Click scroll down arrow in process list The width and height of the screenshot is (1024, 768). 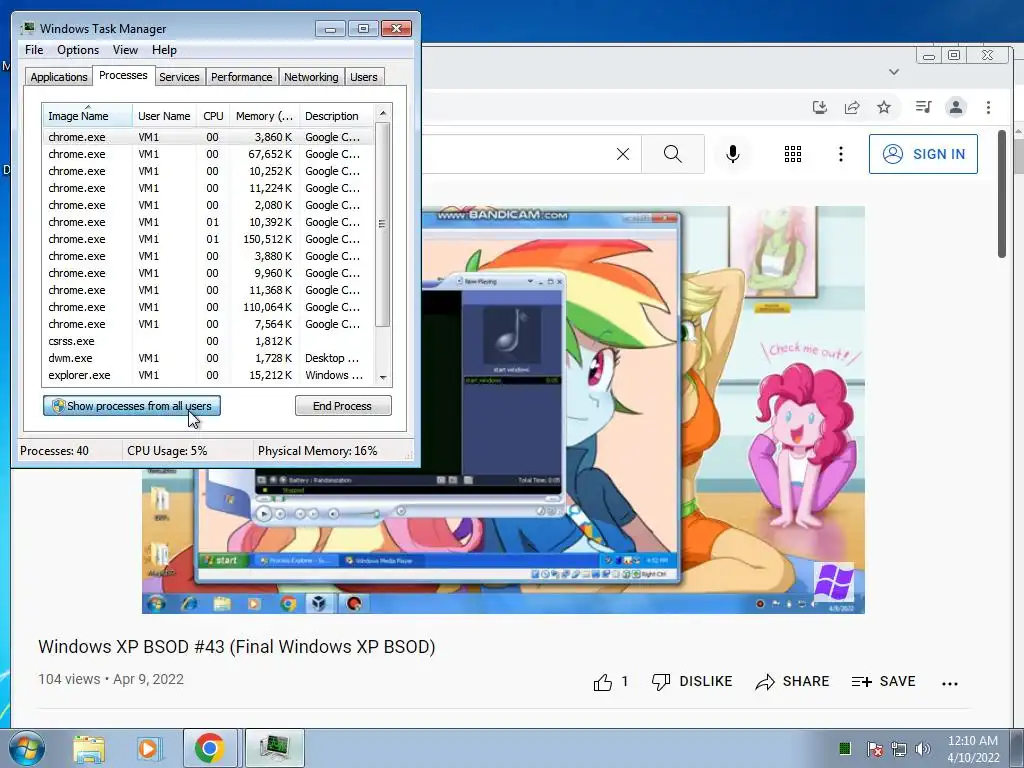(x=383, y=377)
